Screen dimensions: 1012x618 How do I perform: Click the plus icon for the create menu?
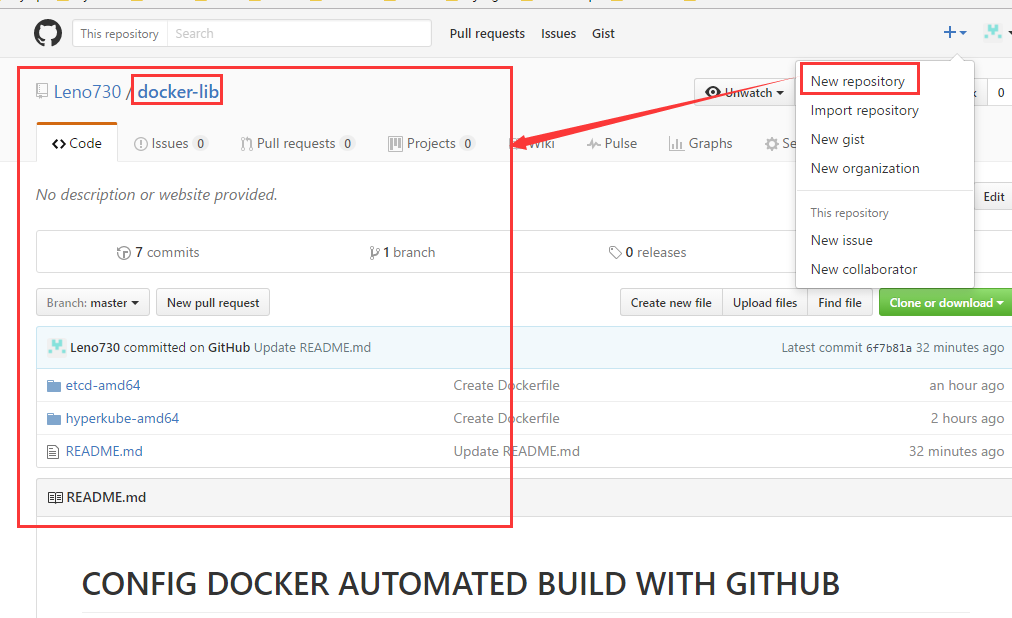pyautogui.click(x=949, y=32)
